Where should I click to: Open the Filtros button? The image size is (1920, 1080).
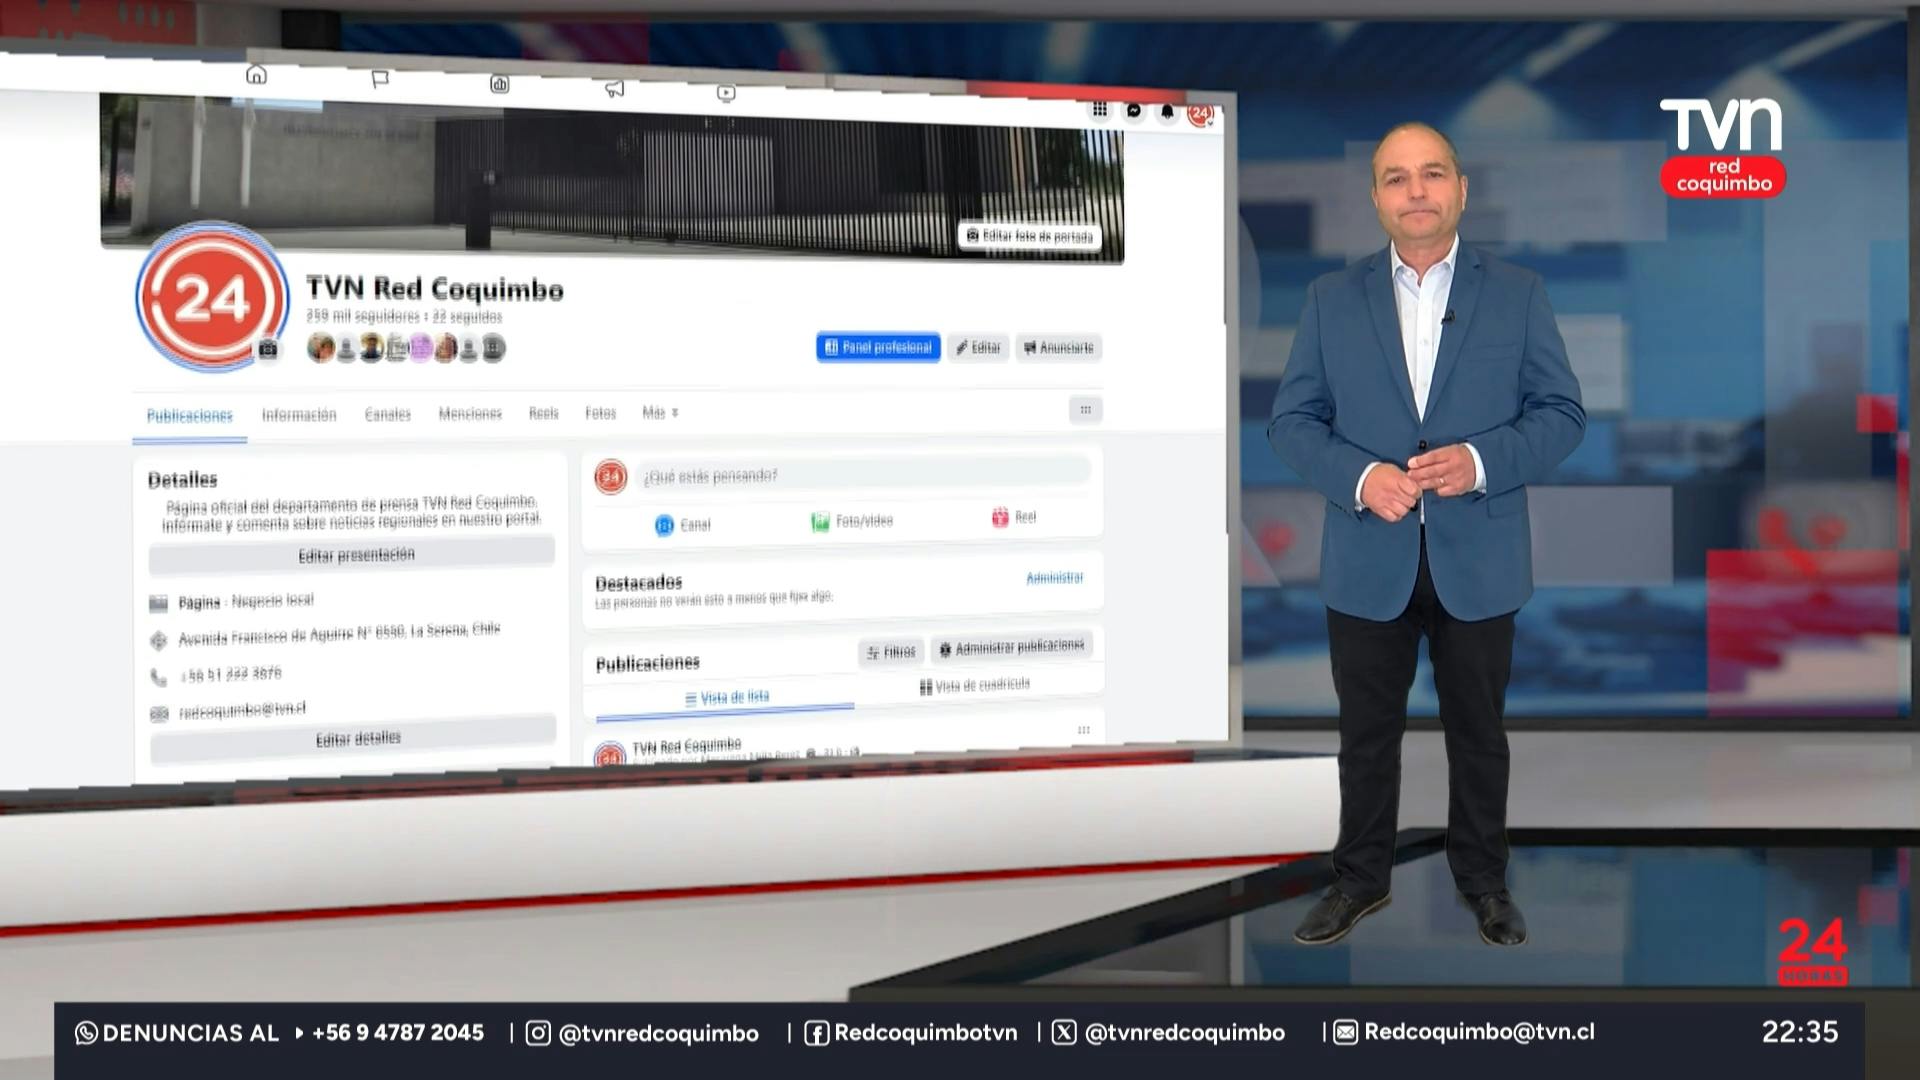(891, 652)
